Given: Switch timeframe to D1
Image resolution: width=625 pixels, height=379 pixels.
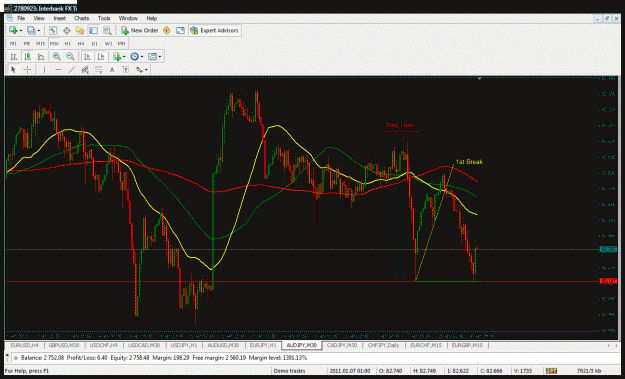Looking at the screenshot, I should click(95, 43).
